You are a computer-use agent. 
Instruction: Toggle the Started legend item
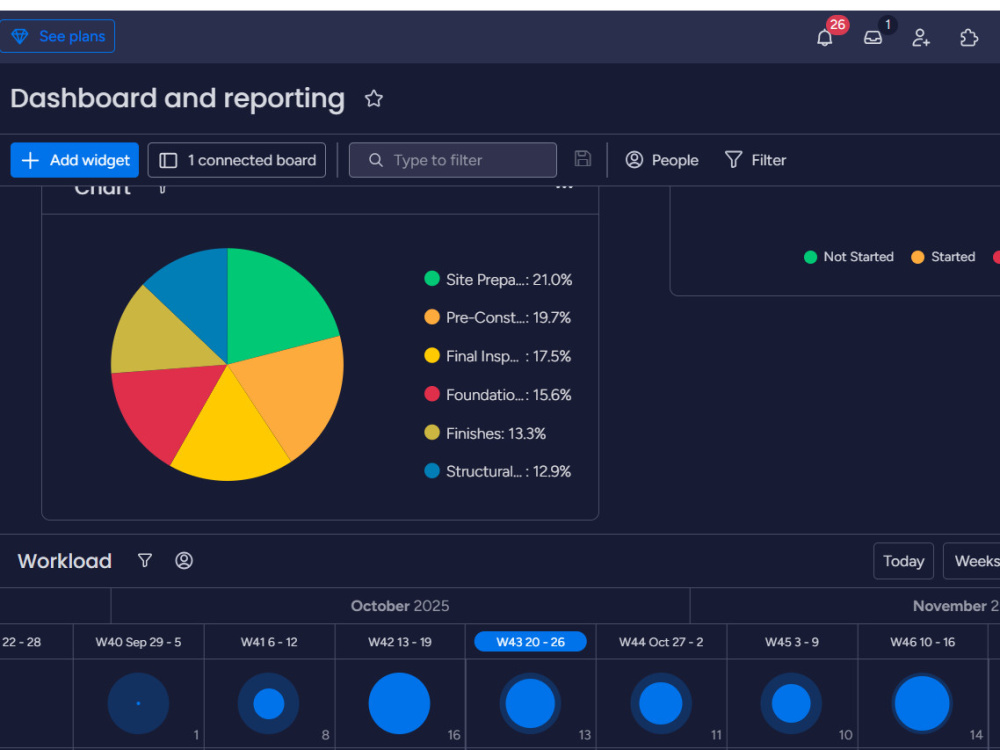point(943,257)
